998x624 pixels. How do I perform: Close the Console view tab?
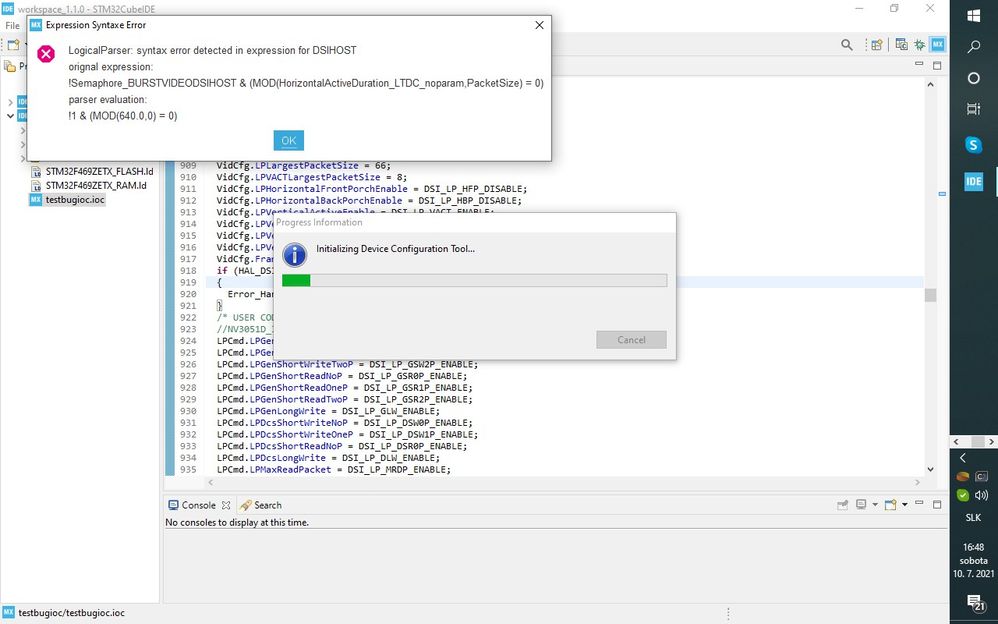(x=225, y=505)
